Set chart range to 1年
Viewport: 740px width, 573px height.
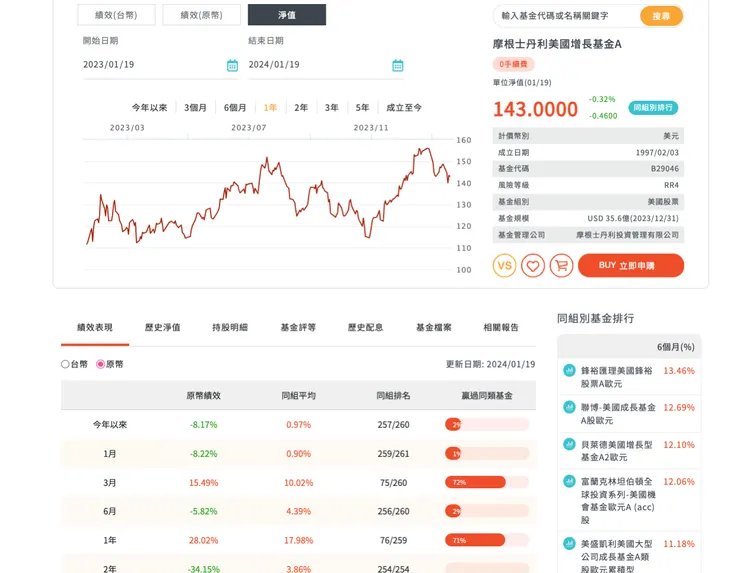[x=270, y=108]
